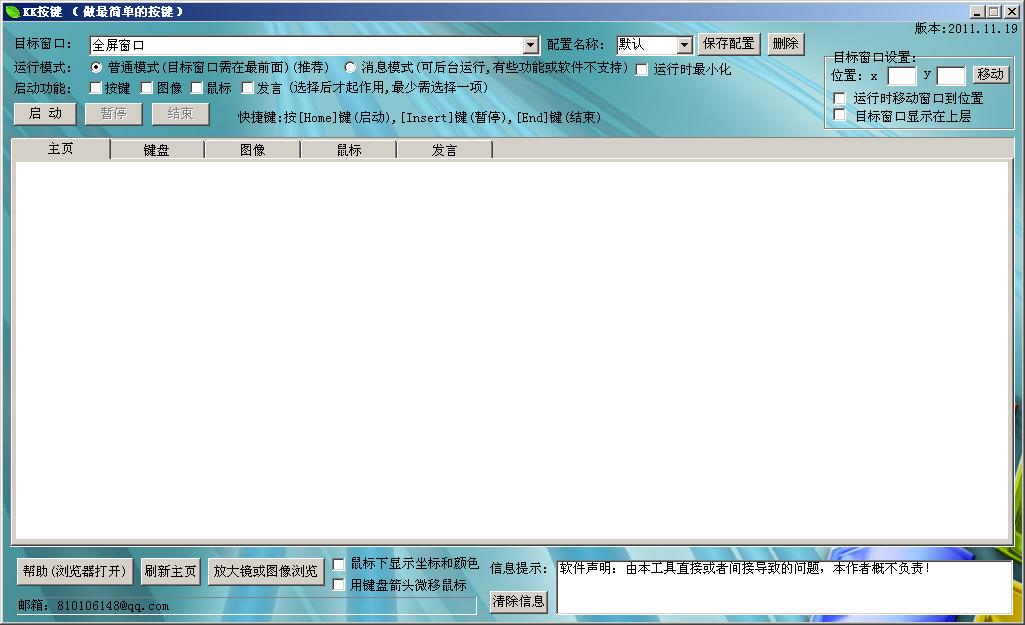Click the 启动 button
This screenshot has width=1025, height=625.
coord(45,114)
